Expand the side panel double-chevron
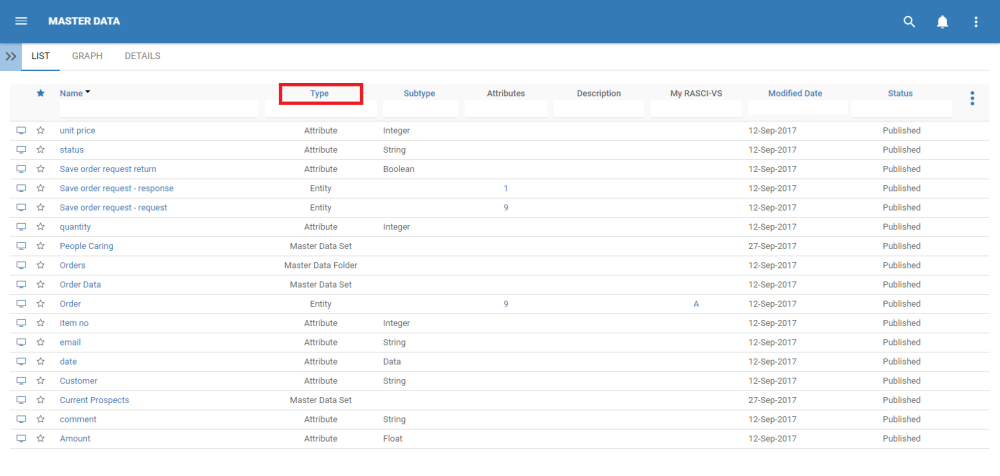1000x476 pixels. pyautogui.click(x=11, y=56)
